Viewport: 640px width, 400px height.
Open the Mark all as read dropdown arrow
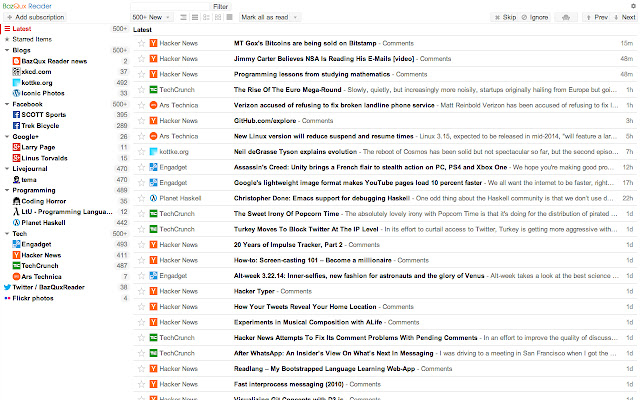coord(296,18)
